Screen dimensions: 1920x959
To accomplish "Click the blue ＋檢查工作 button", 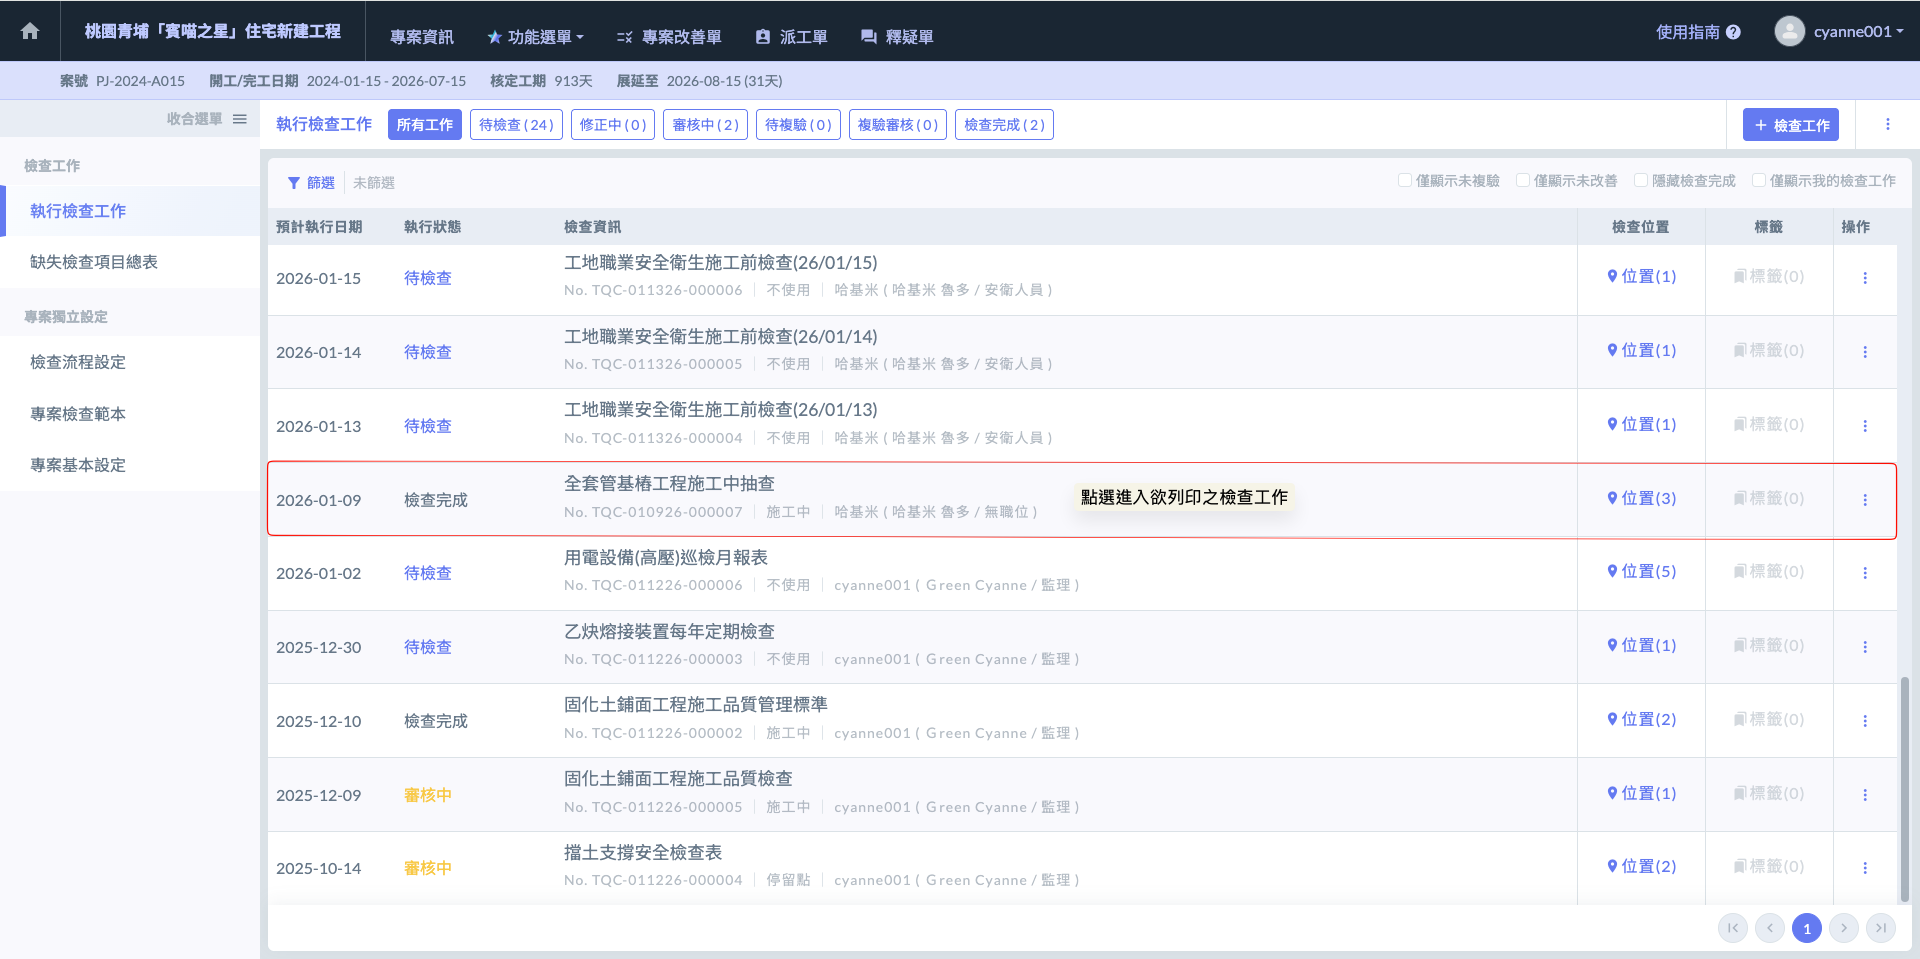I will (1790, 125).
